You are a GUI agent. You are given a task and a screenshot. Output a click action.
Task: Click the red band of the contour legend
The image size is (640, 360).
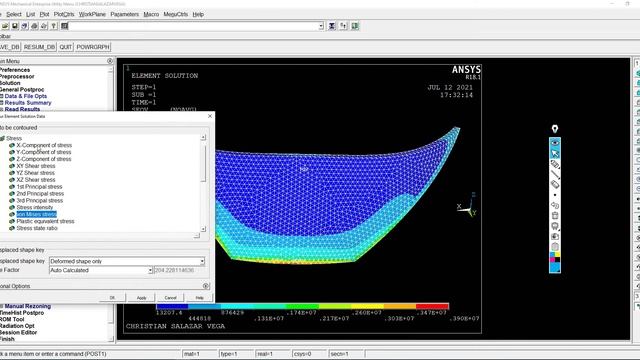(x=432, y=306)
